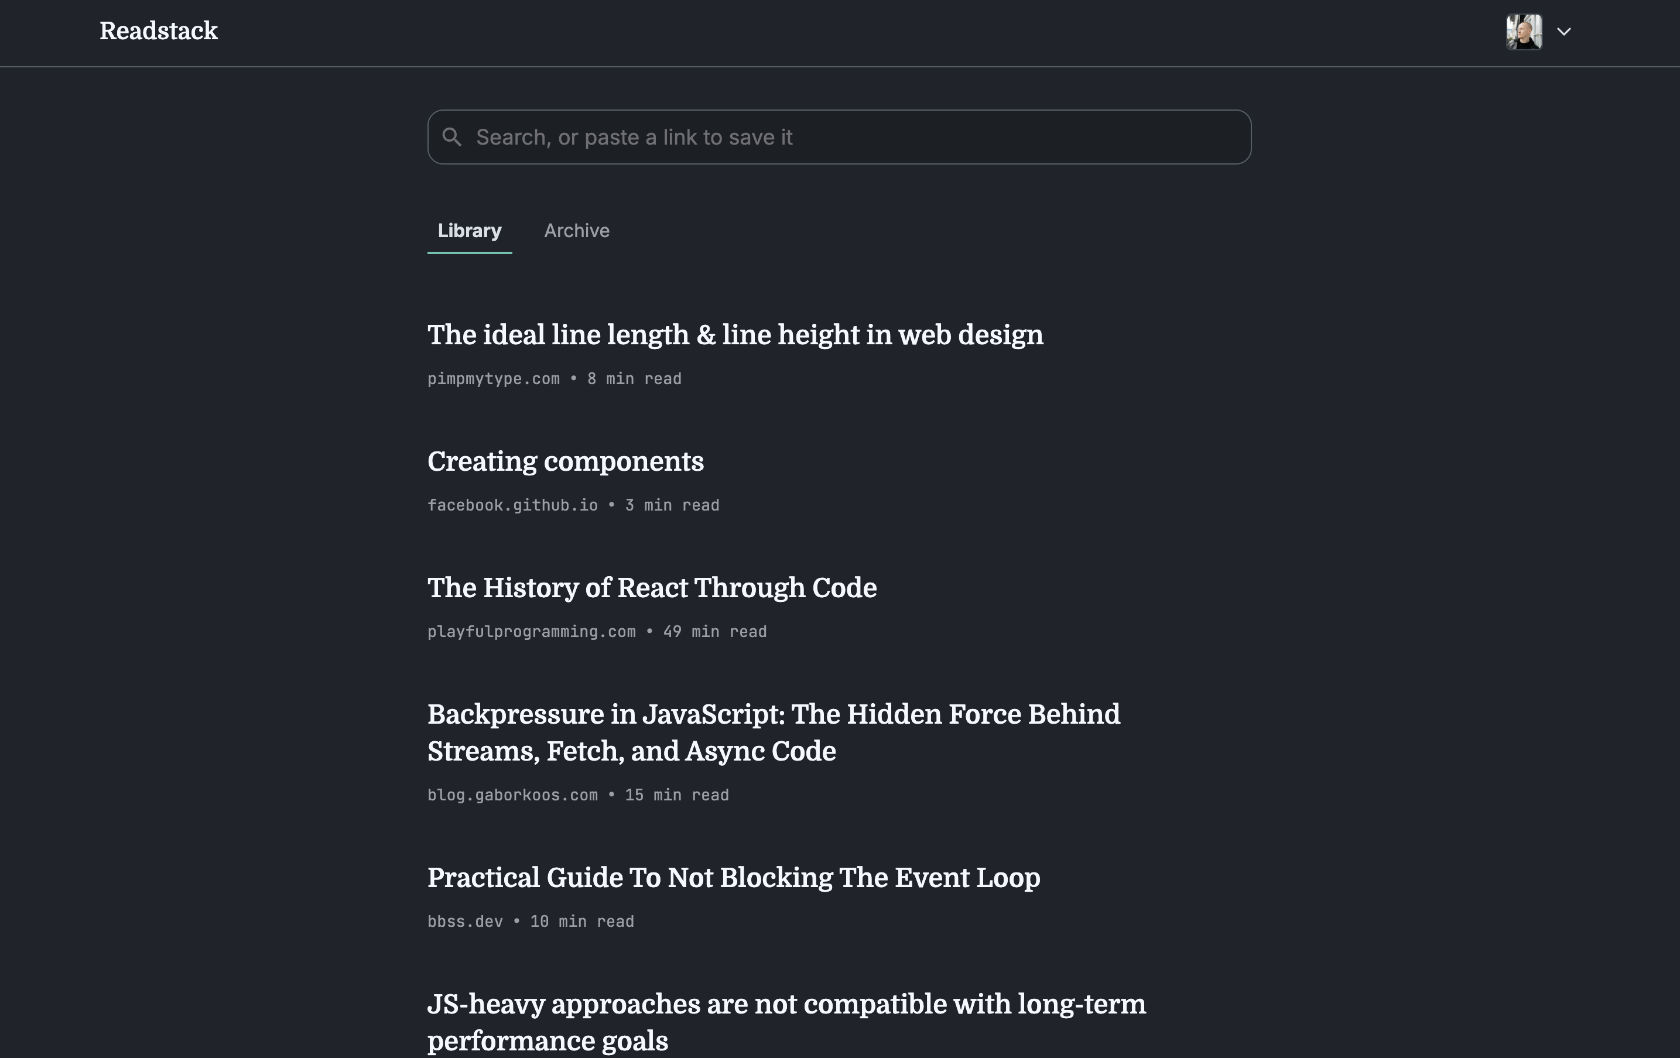The height and width of the screenshot is (1058, 1680).
Task: Click the pimpmytype.com source label
Action: click(494, 379)
